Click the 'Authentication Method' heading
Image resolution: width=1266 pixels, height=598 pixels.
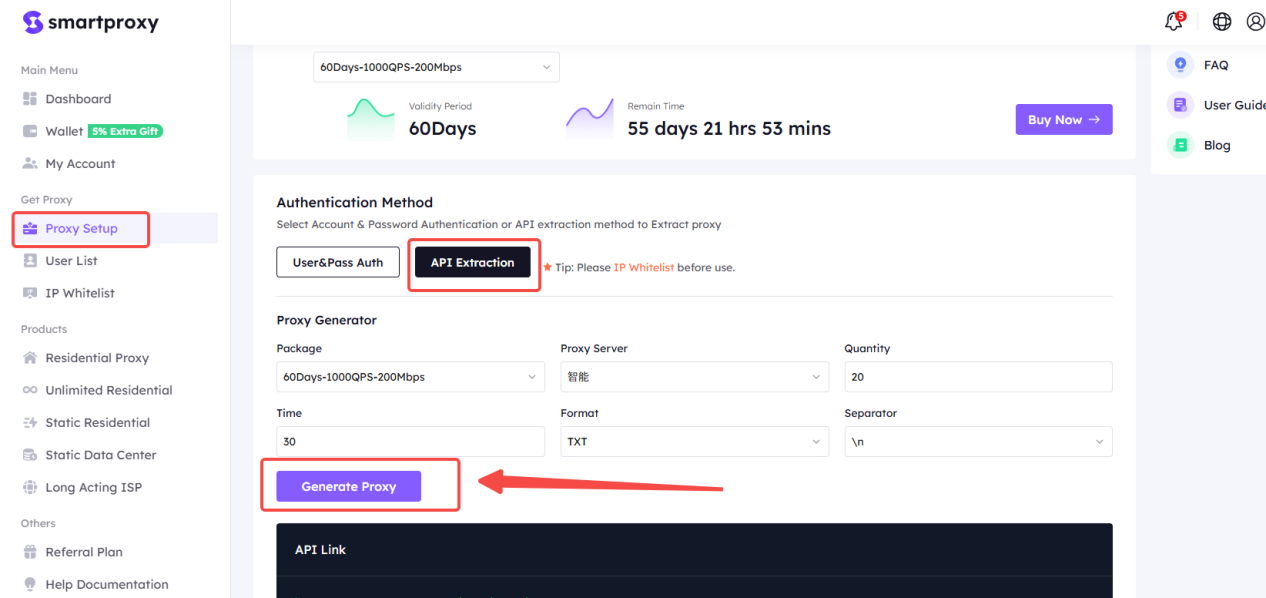[x=355, y=202]
